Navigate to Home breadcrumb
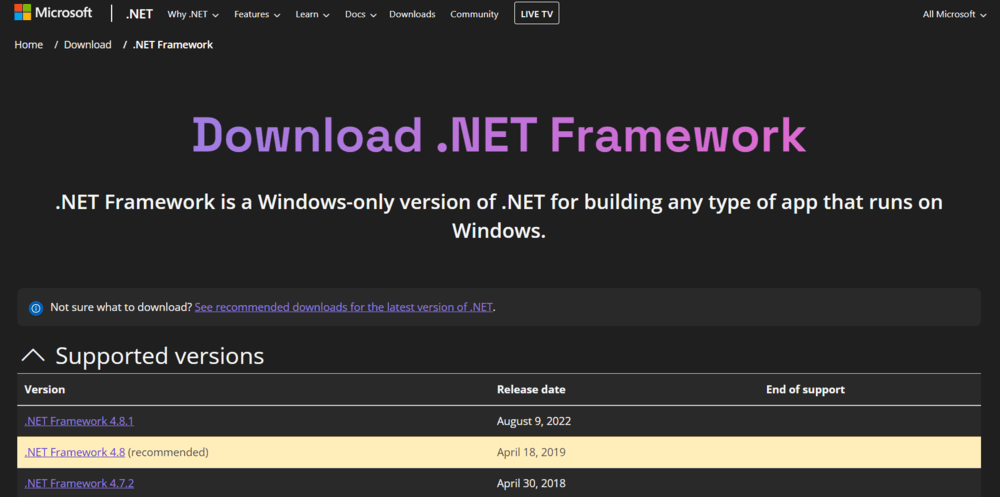The image size is (1000, 497). tap(29, 45)
